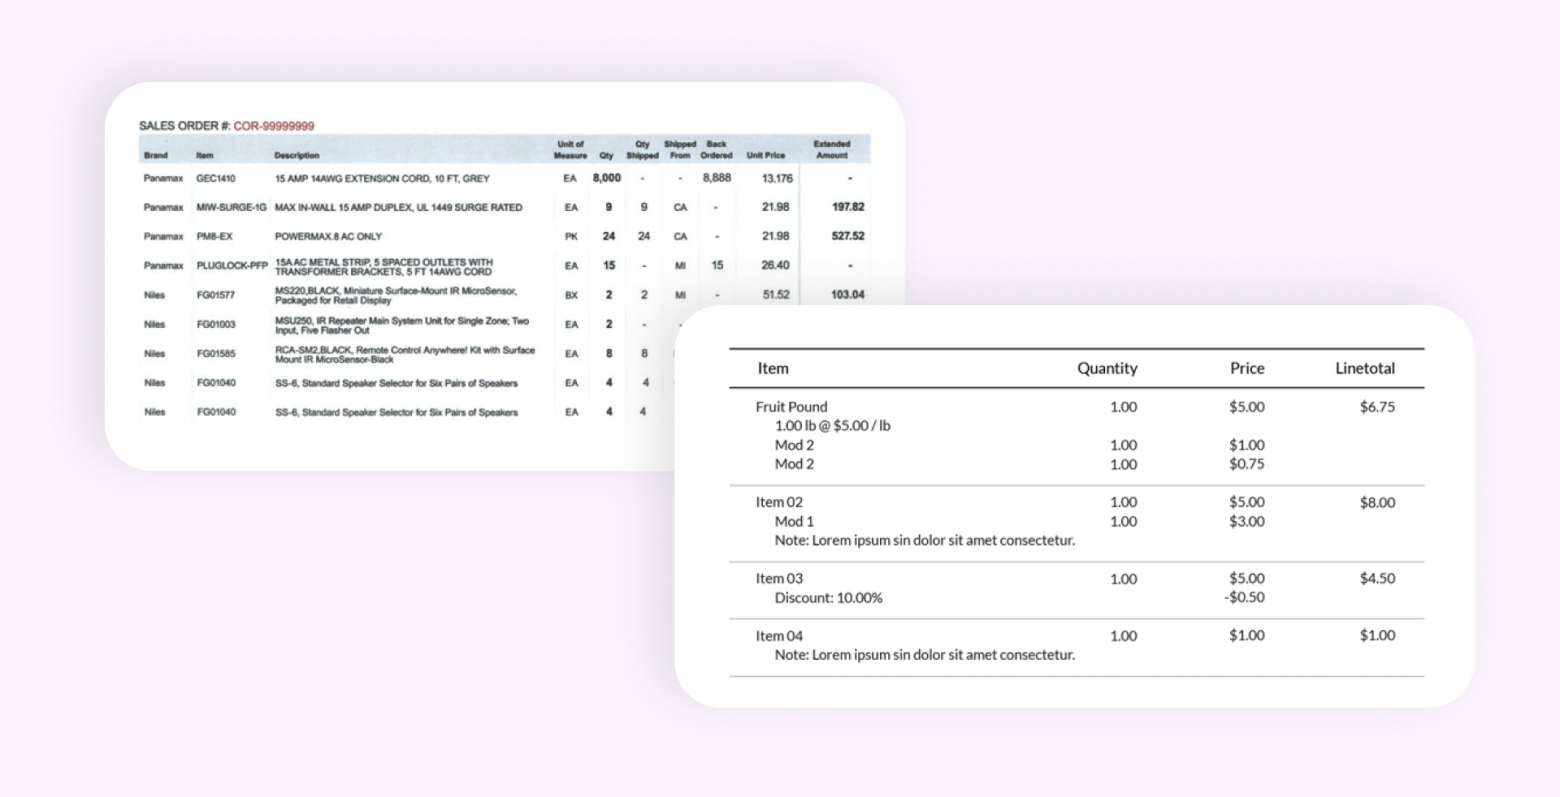
Task: Click the $6.75 line total
Action: coord(1376,407)
